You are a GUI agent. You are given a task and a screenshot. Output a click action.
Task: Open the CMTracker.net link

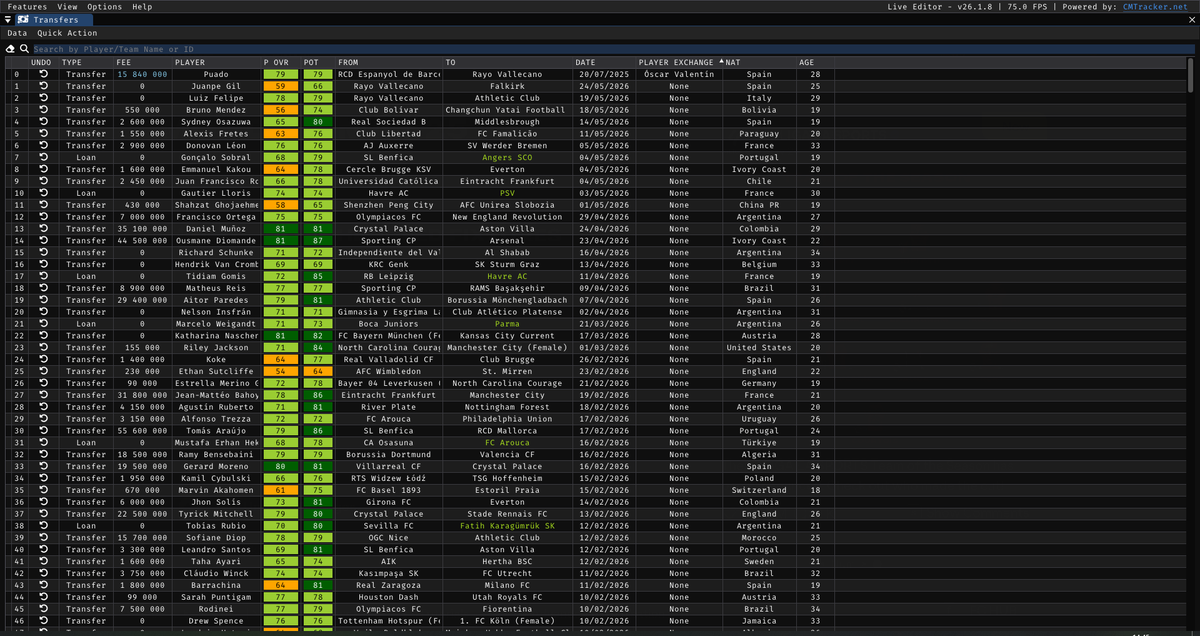coord(1155,6)
